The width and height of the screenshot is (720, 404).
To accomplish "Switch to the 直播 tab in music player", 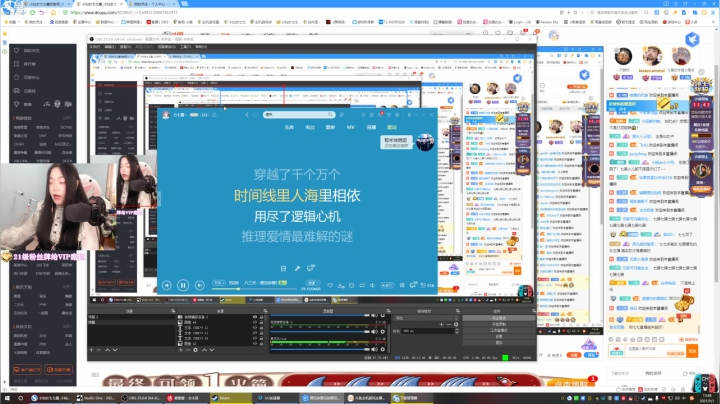I will pyautogui.click(x=371, y=127).
